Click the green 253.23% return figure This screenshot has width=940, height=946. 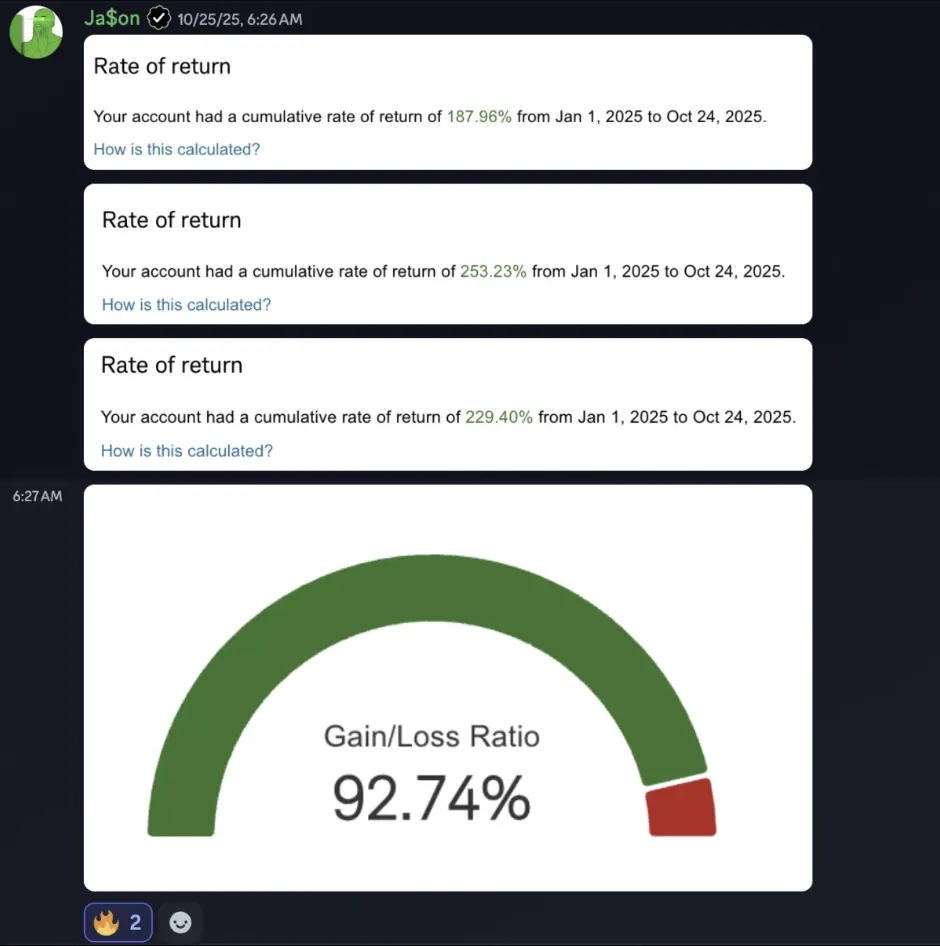click(x=493, y=271)
